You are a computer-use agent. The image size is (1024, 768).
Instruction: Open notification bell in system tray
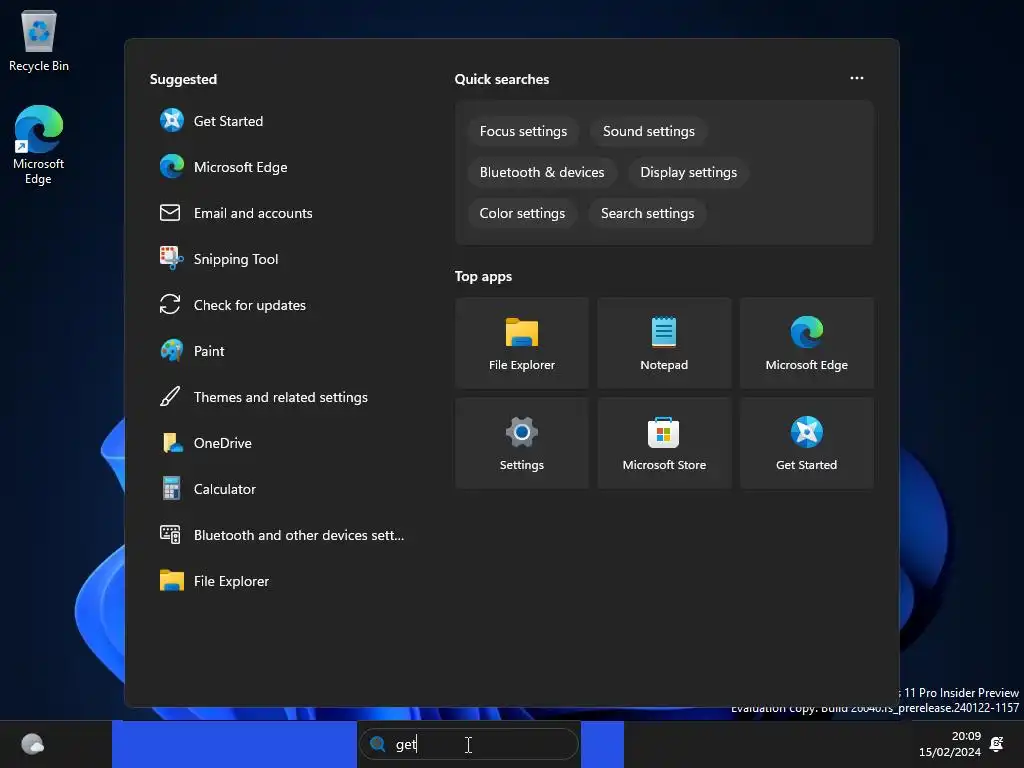tap(997, 744)
